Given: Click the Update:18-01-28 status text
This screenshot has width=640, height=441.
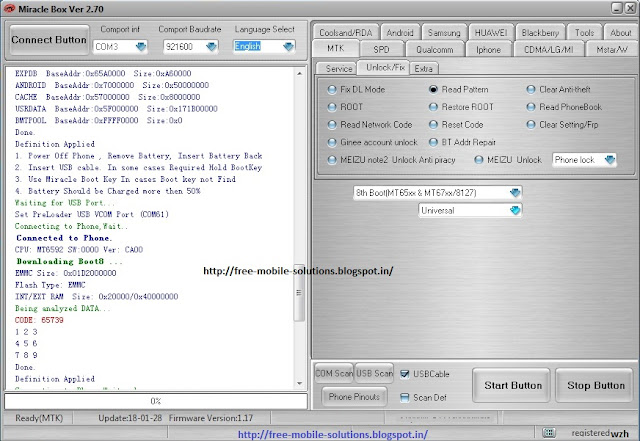Looking at the screenshot, I should tap(130, 418).
